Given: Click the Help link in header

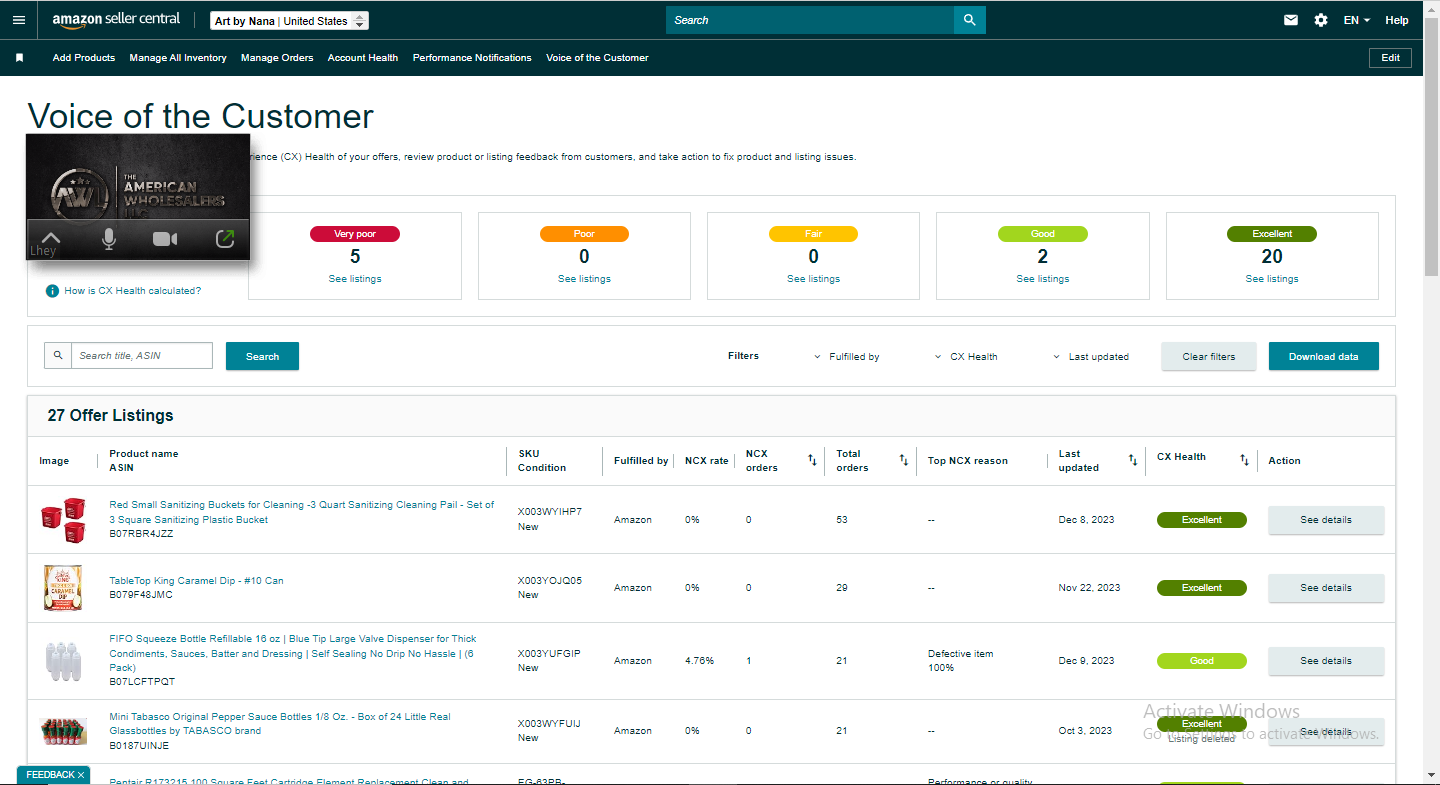Looking at the screenshot, I should (x=1397, y=20).
